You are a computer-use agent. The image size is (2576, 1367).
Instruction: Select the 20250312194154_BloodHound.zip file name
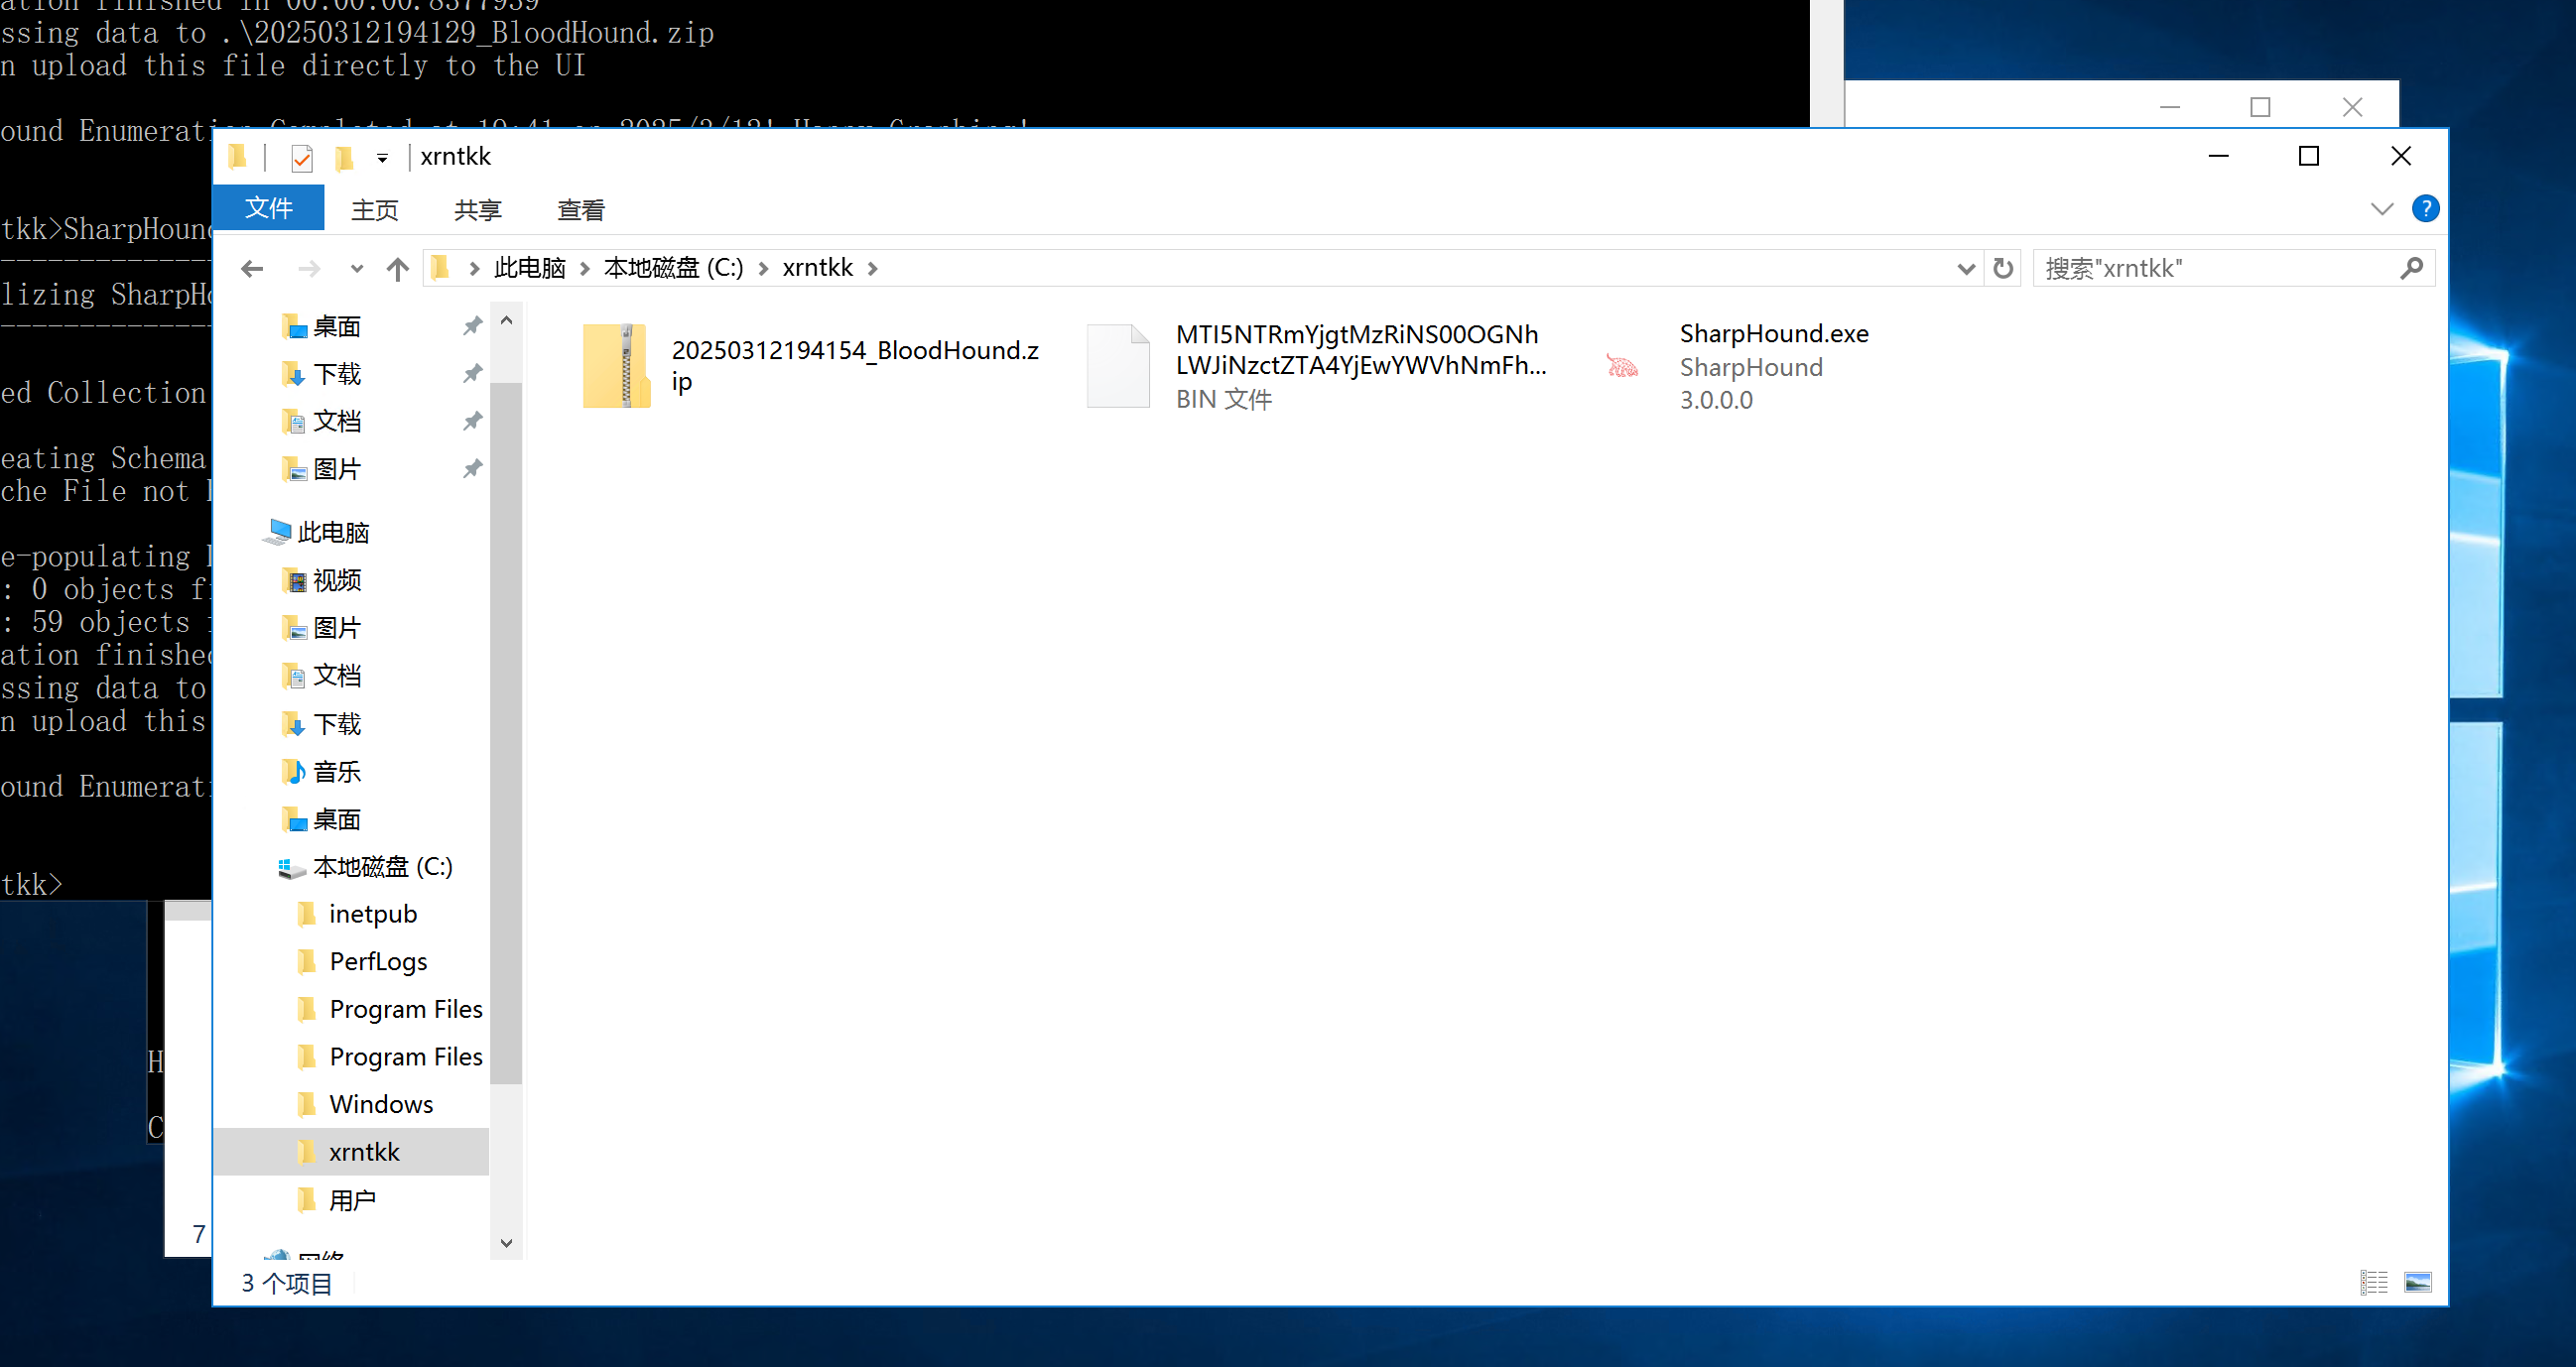click(855, 365)
